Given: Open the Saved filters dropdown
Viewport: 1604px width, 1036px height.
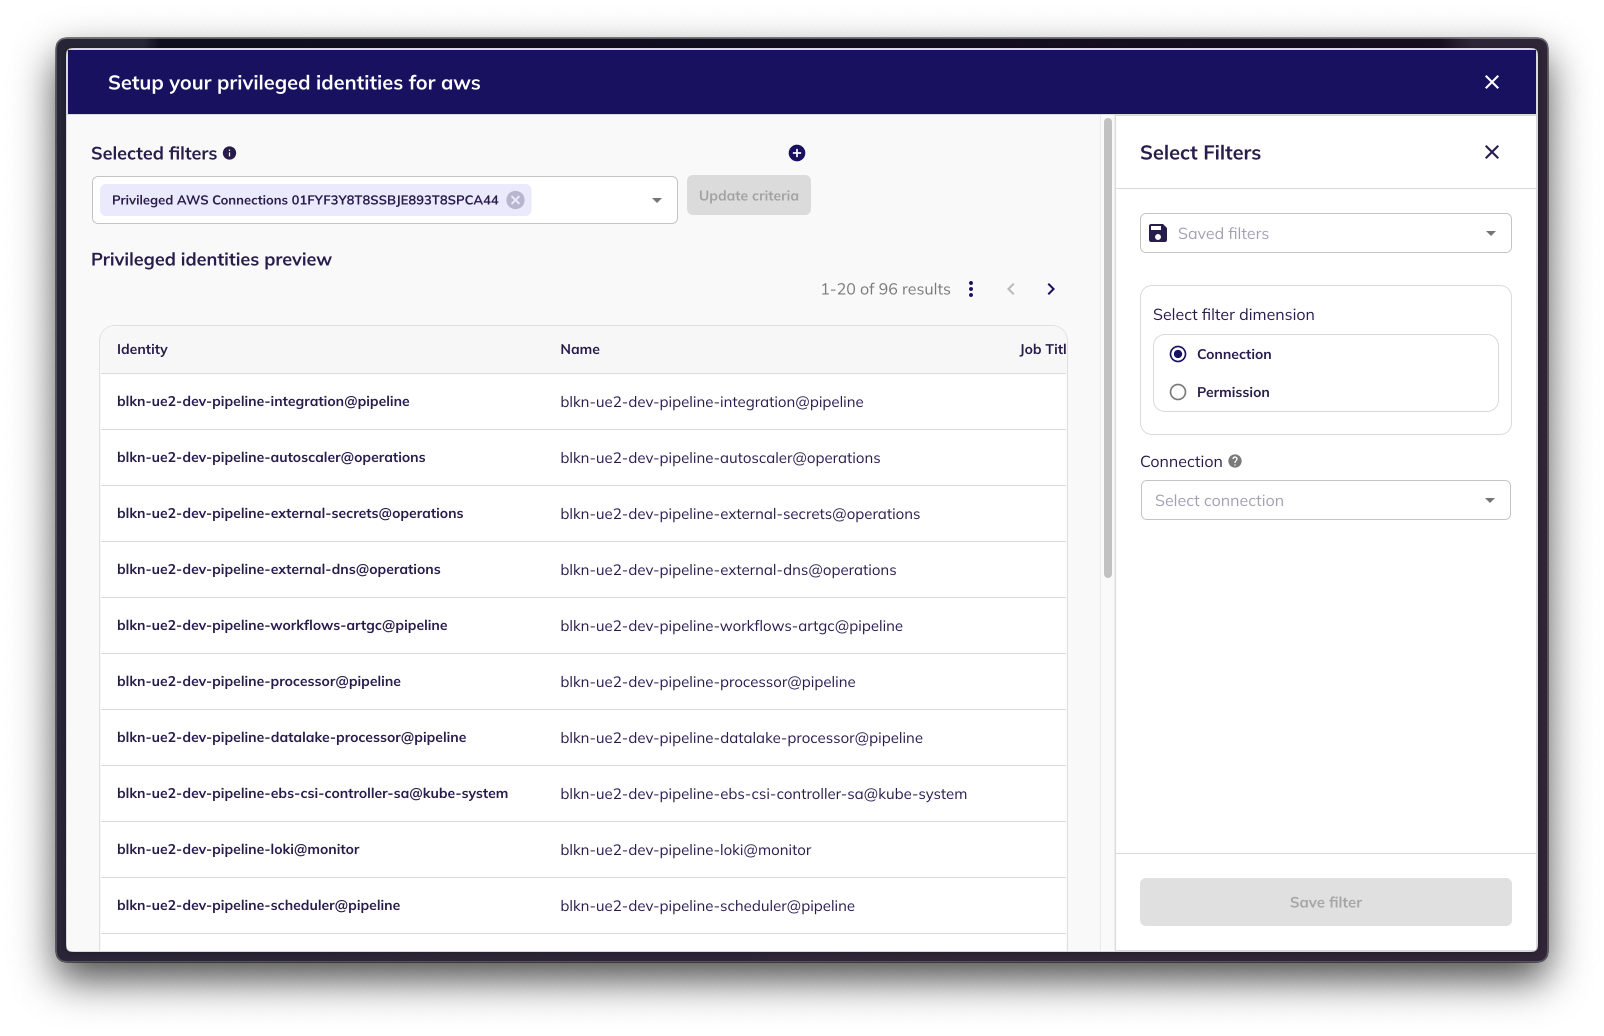Looking at the screenshot, I should [x=1325, y=233].
